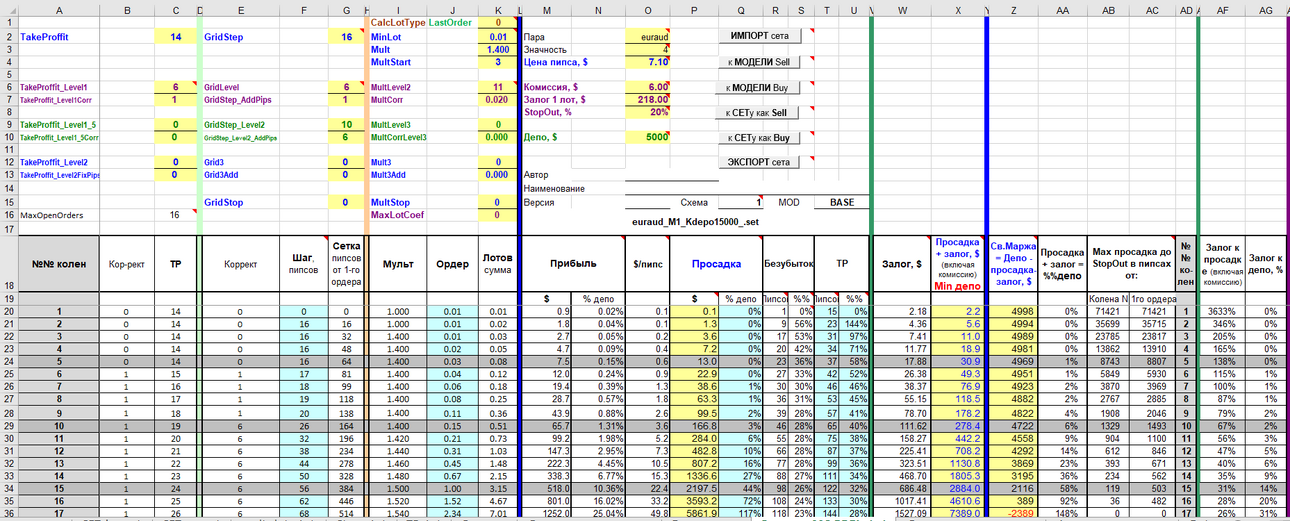Viewport: 1290px width, 521px height.
Task: Click the ЭКСПОРТ сета button
Action: click(x=760, y=162)
